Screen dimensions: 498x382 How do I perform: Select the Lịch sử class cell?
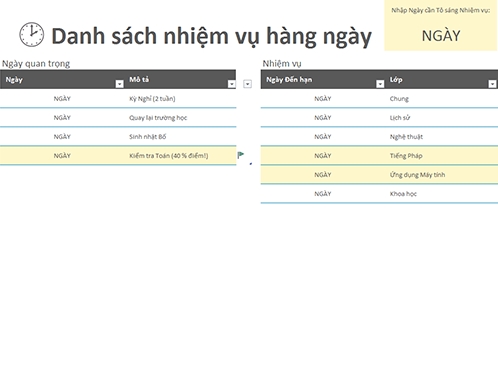click(x=441, y=118)
